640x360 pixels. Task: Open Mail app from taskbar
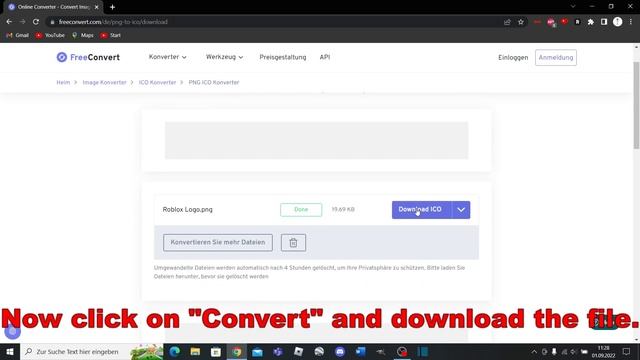[x=257, y=351]
